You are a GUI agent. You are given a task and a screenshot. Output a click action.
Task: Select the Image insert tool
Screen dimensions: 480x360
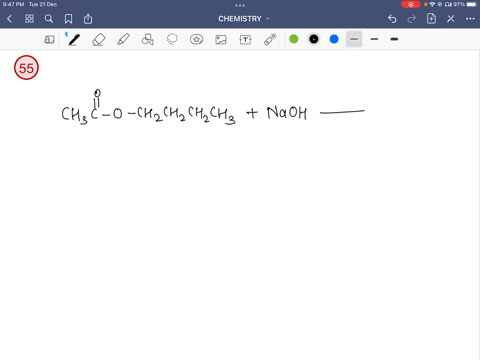point(221,40)
